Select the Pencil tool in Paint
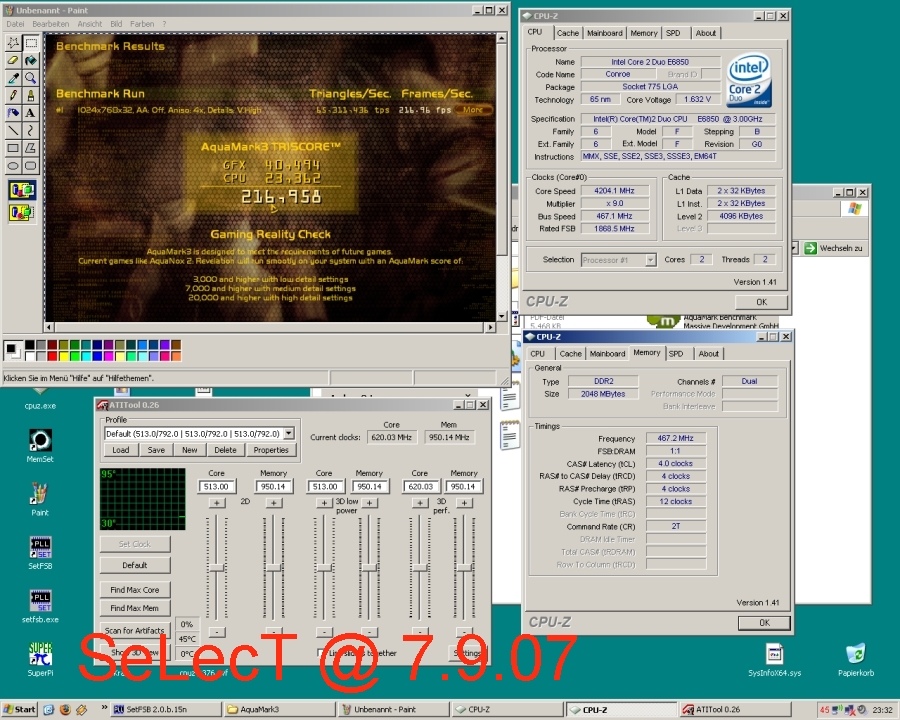The image size is (900, 720). click(x=13, y=95)
